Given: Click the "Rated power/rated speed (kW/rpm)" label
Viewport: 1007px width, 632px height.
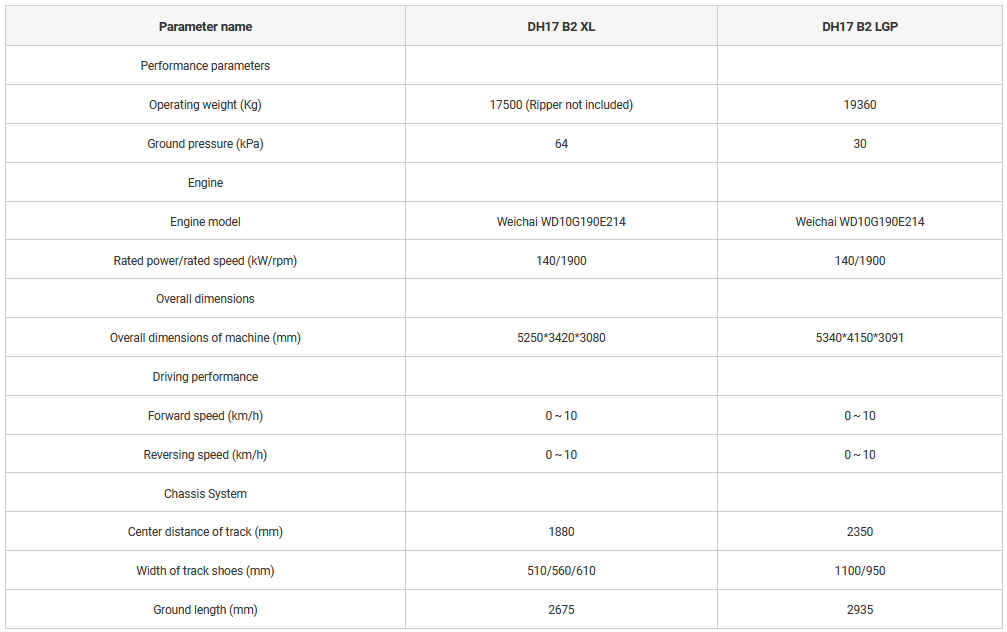Looking at the screenshot, I should pyautogui.click(x=205, y=261).
